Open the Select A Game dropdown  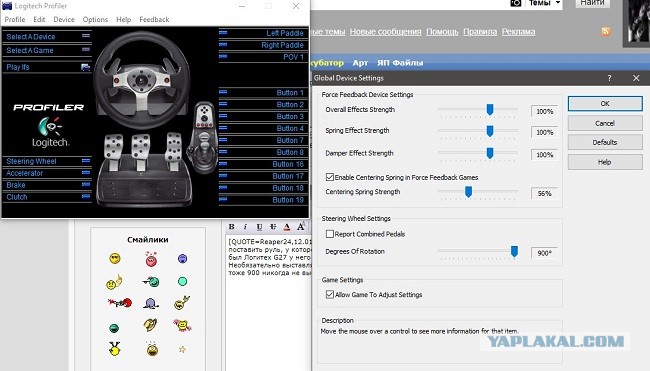point(47,50)
